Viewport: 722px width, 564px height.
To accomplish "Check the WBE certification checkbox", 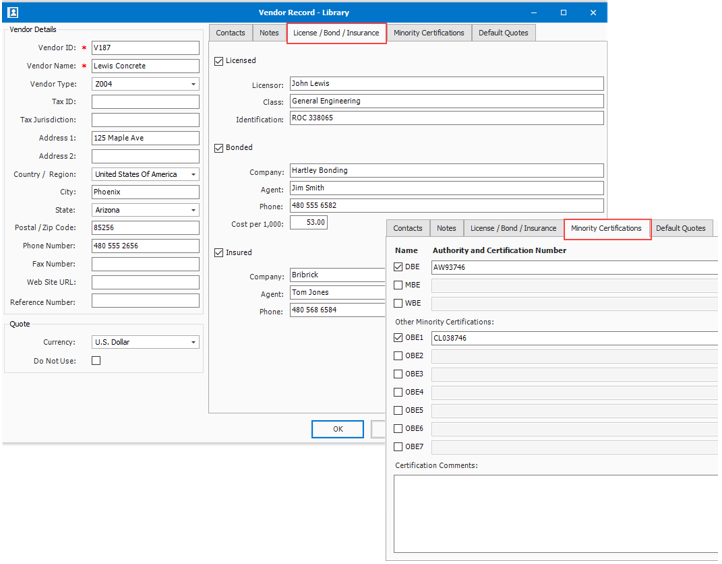I will tap(399, 303).
